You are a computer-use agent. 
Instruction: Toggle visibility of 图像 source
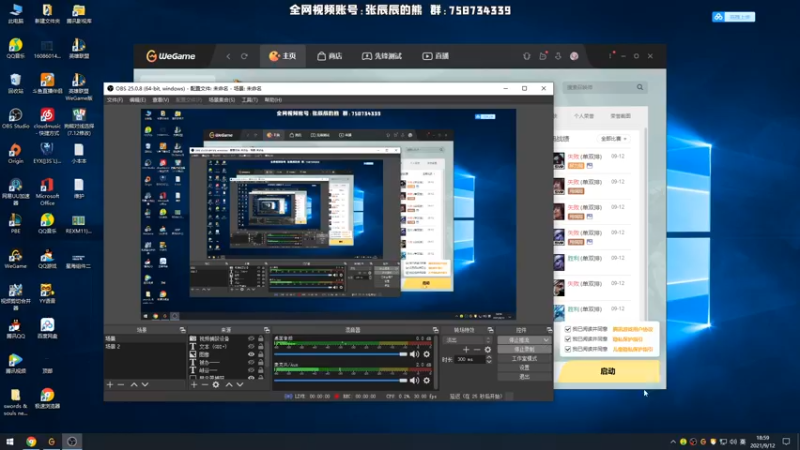point(251,354)
